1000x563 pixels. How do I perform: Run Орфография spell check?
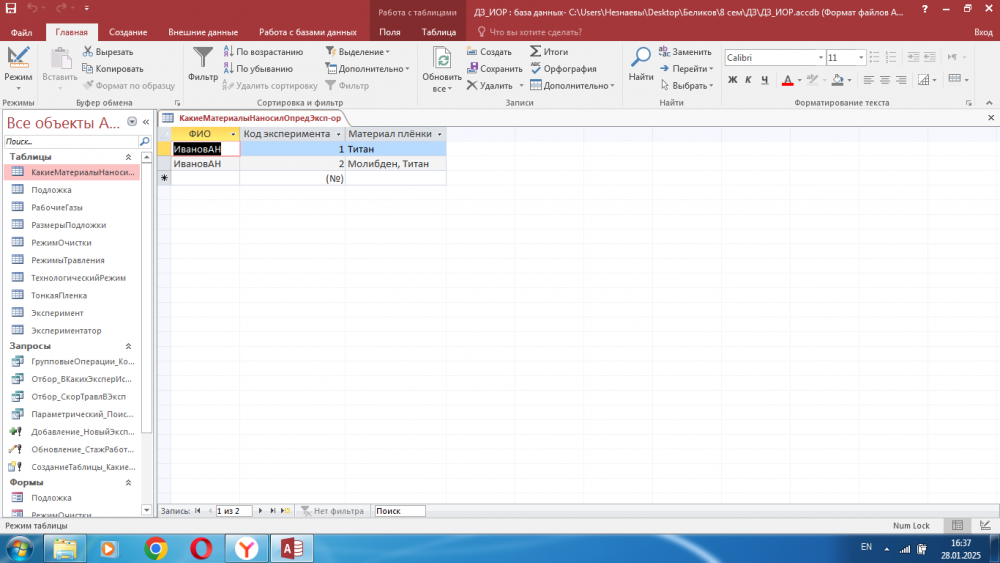(x=563, y=69)
